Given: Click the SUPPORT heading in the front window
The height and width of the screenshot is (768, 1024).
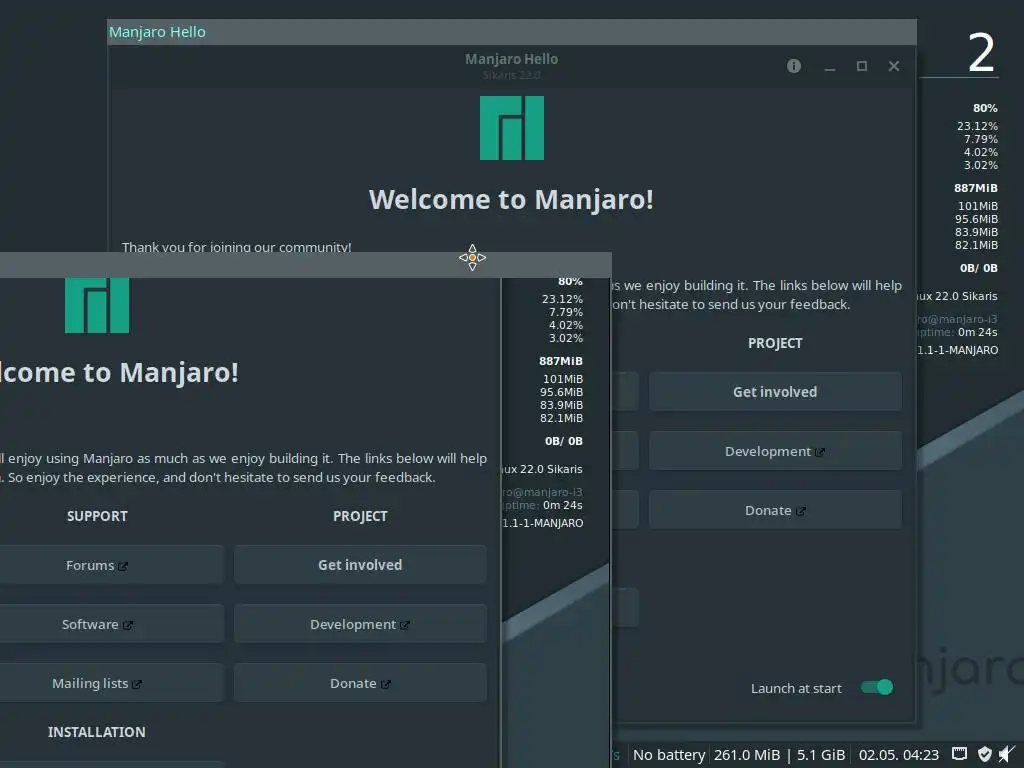Looking at the screenshot, I should (97, 516).
